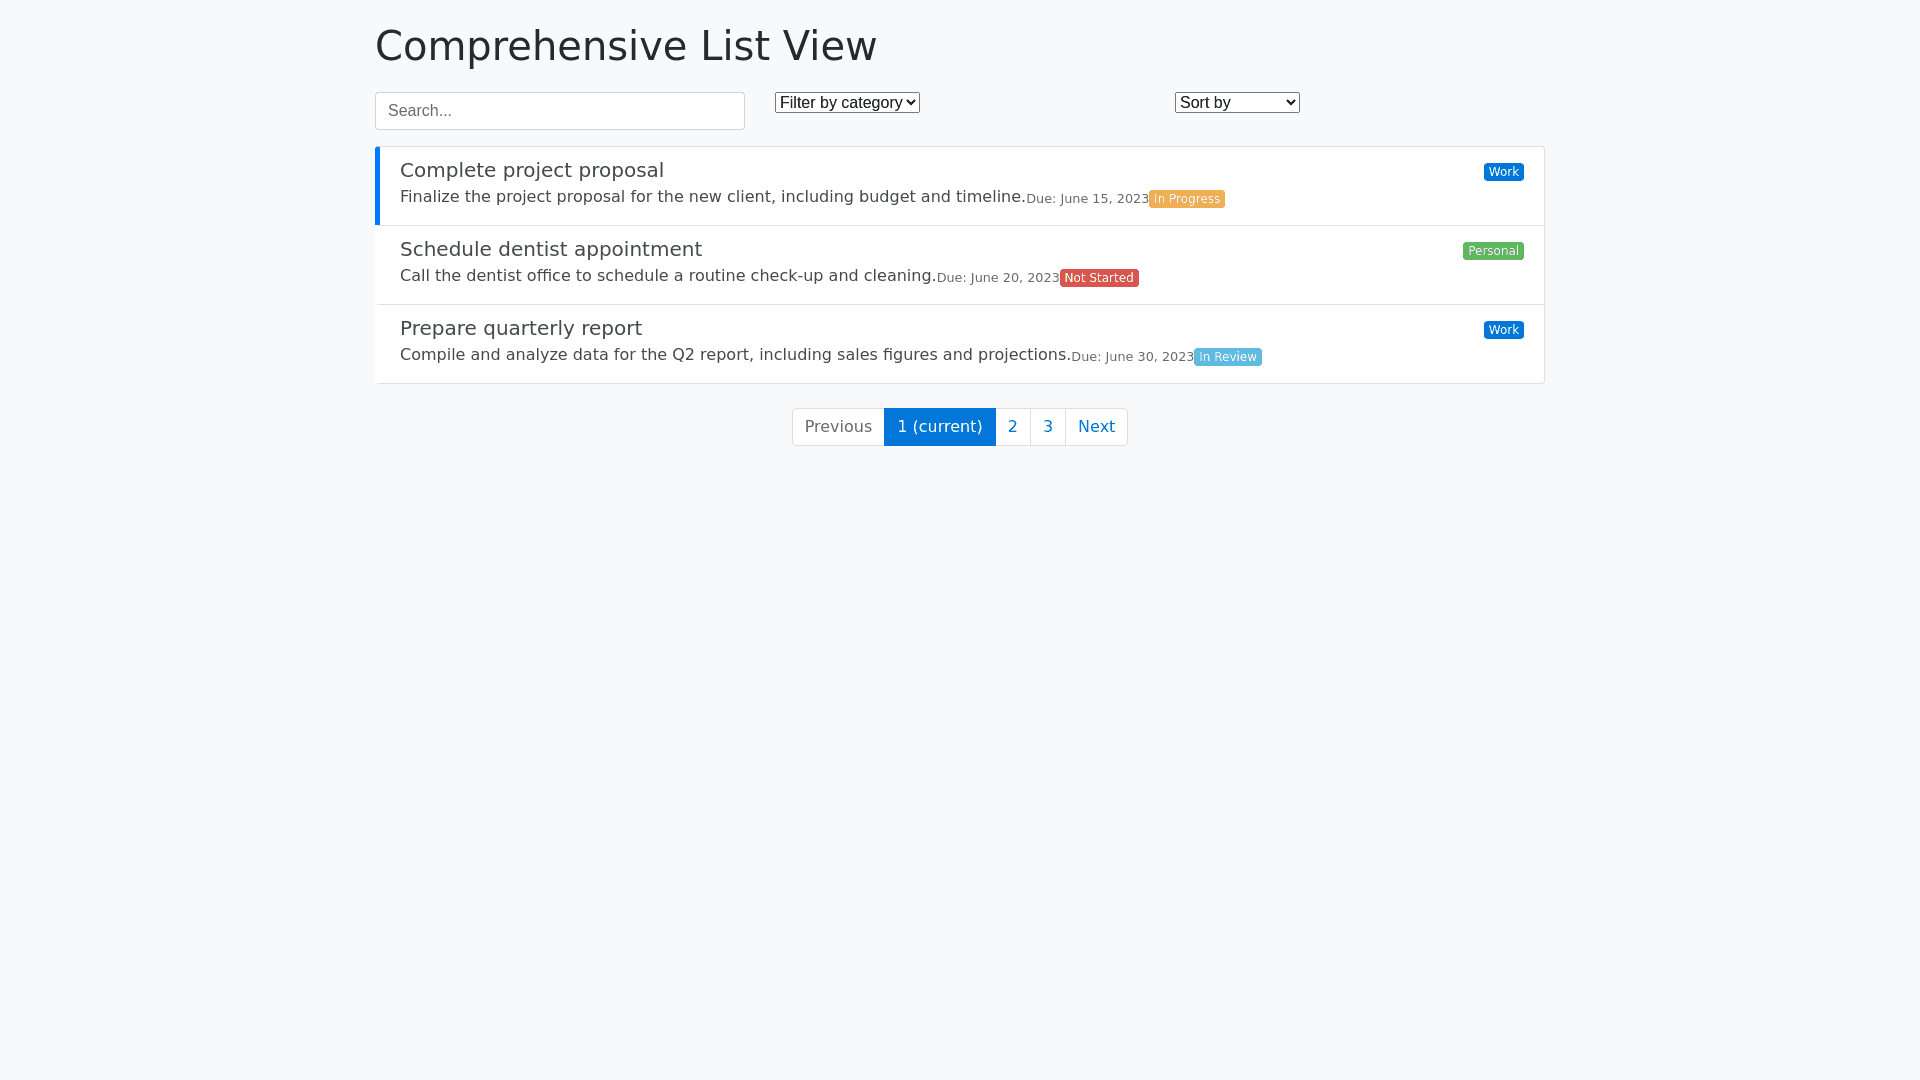Go to the Previous page
The width and height of the screenshot is (1920, 1080).
(838, 427)
